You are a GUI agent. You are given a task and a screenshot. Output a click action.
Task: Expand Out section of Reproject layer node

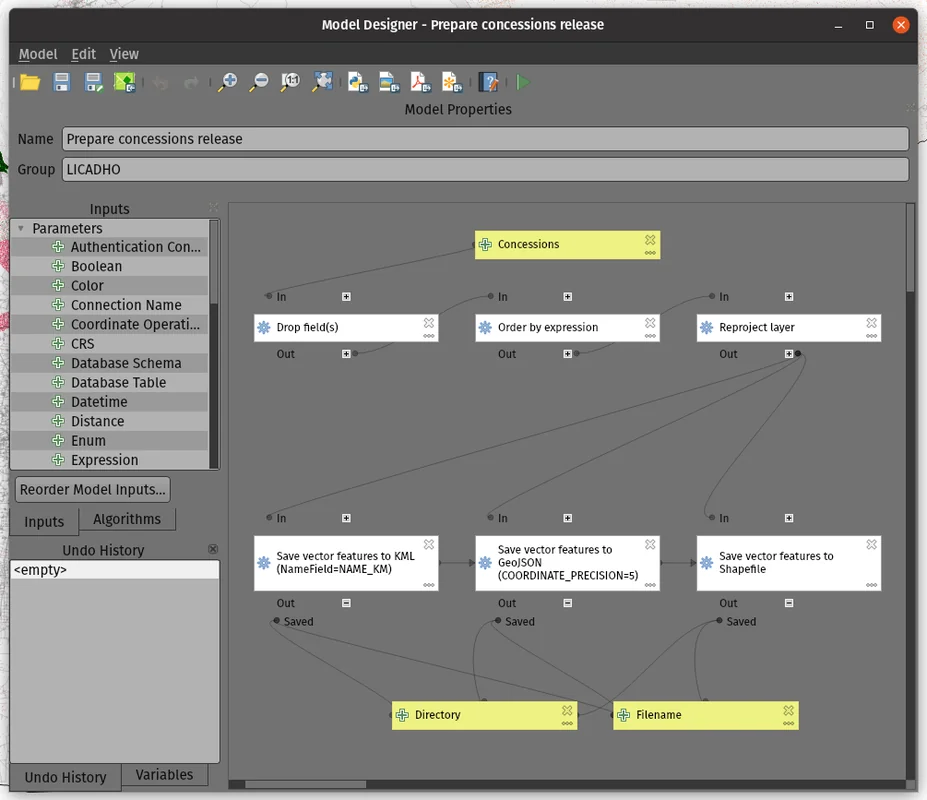(x=789, y=354)
